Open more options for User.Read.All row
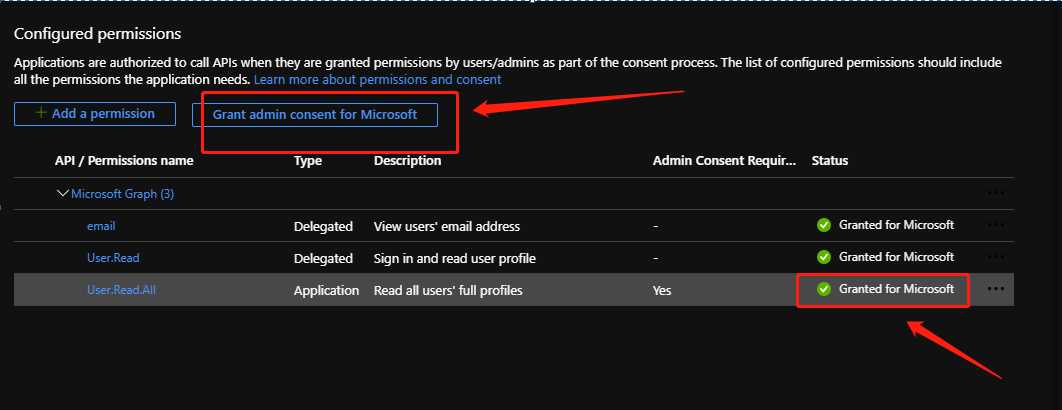This screenshot has width=1062, height=410. tap(995, 289)
